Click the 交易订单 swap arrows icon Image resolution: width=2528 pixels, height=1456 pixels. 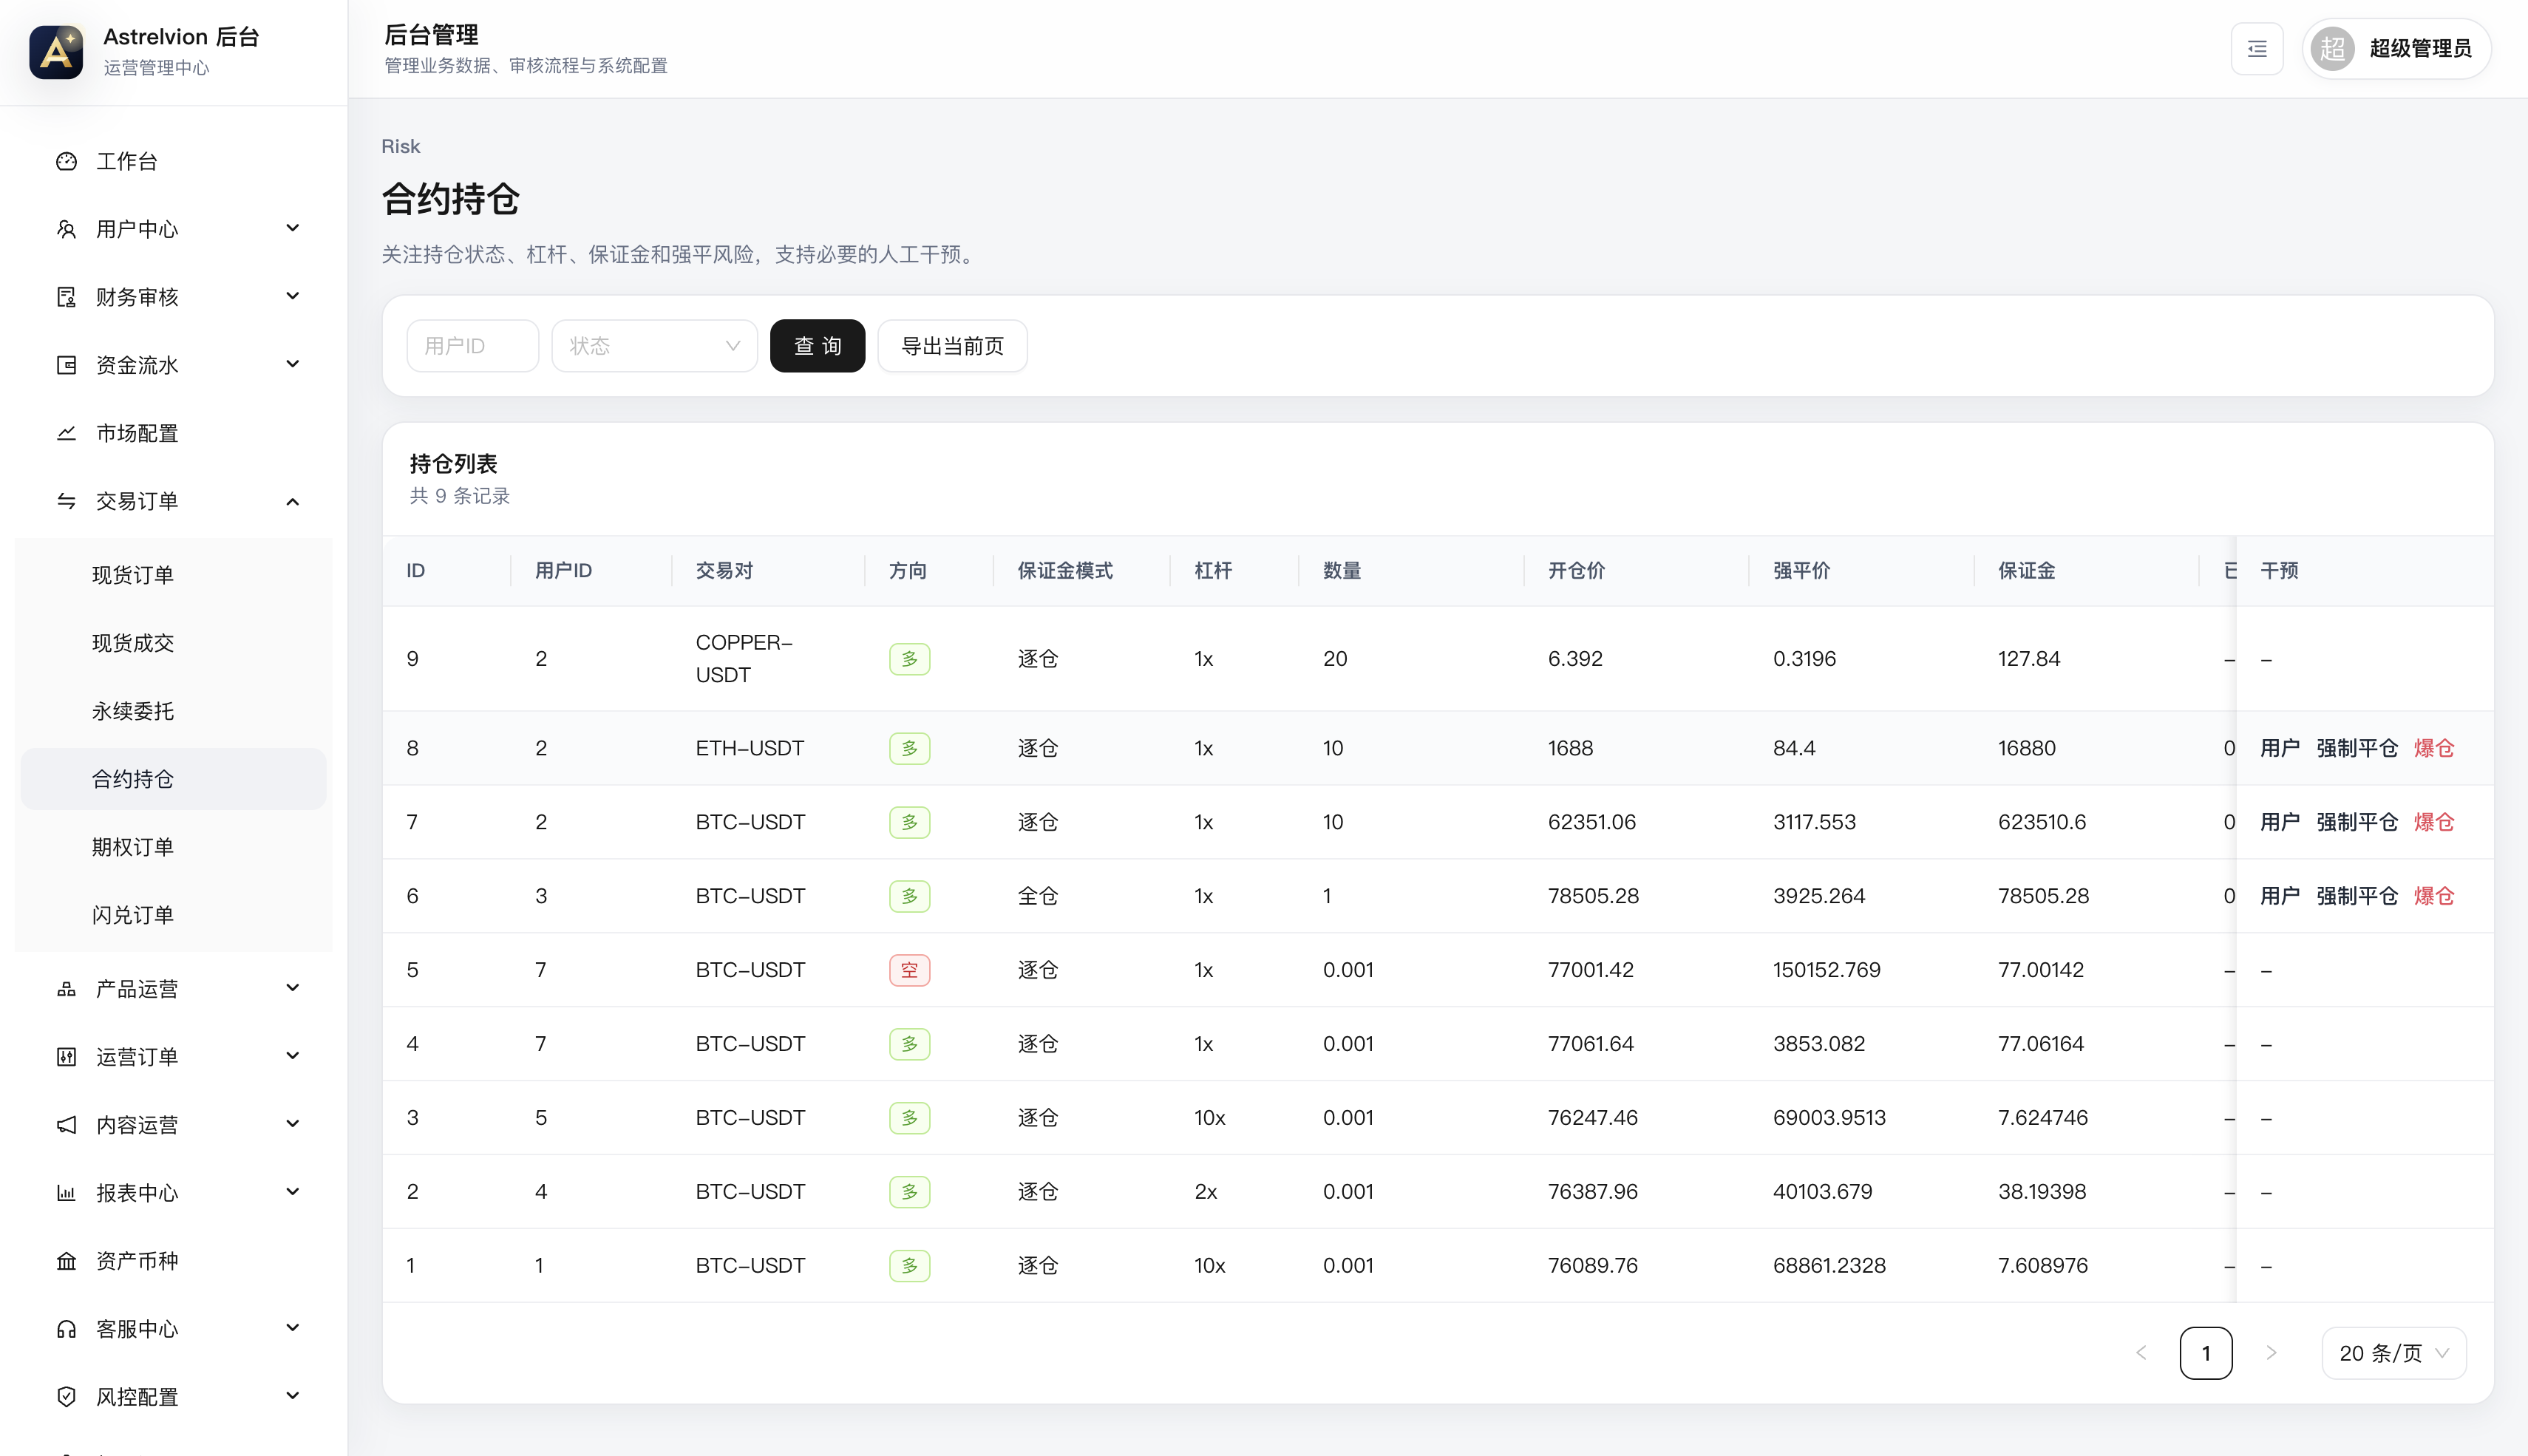tap(66, 501)
